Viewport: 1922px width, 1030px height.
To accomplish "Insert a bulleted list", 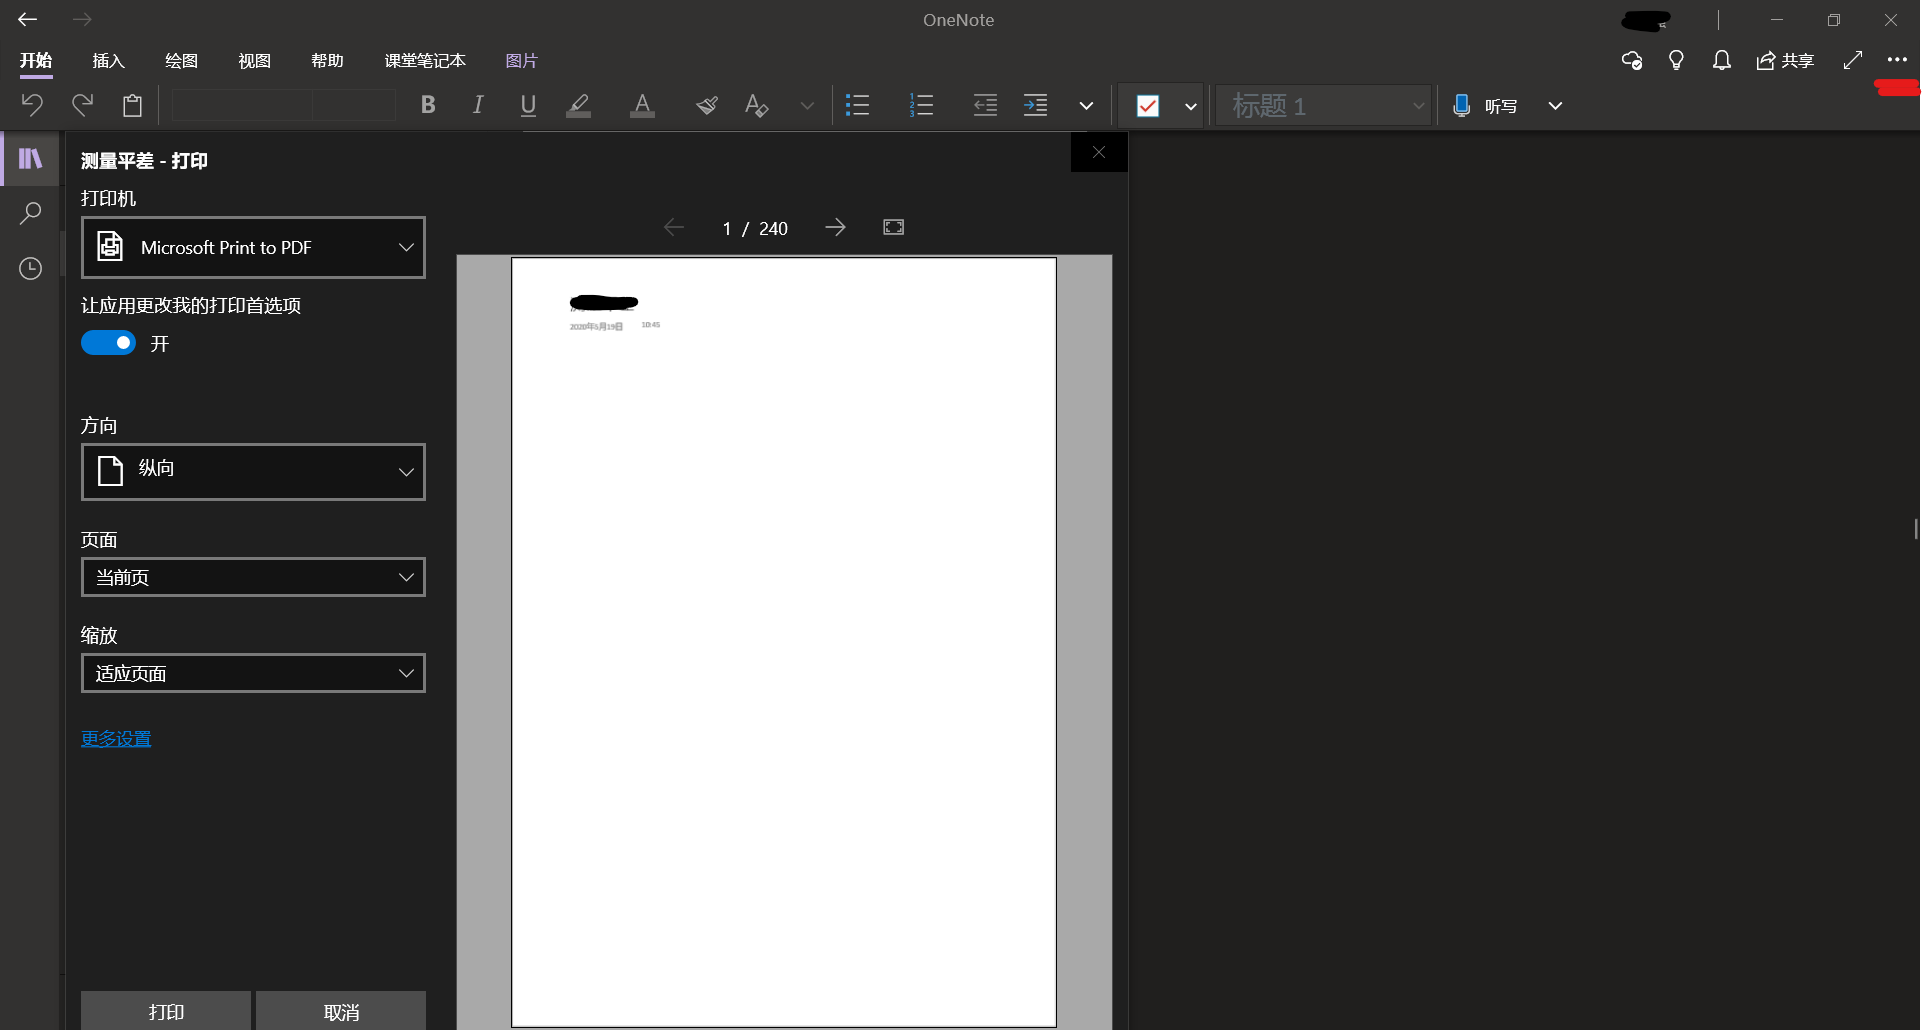I will (857, 105).
